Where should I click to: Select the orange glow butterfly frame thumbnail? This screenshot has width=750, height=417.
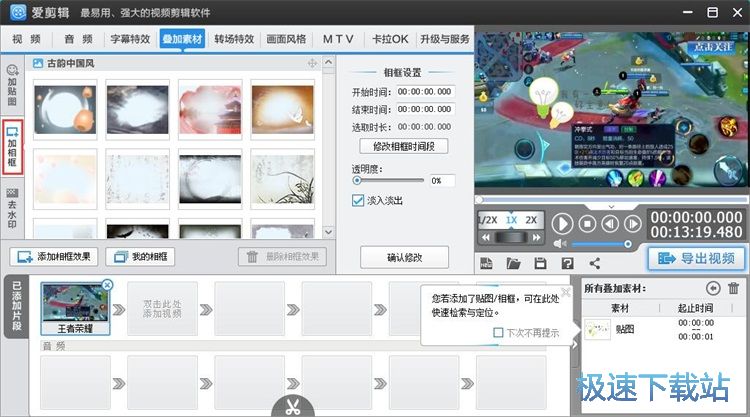click(283, 110)
